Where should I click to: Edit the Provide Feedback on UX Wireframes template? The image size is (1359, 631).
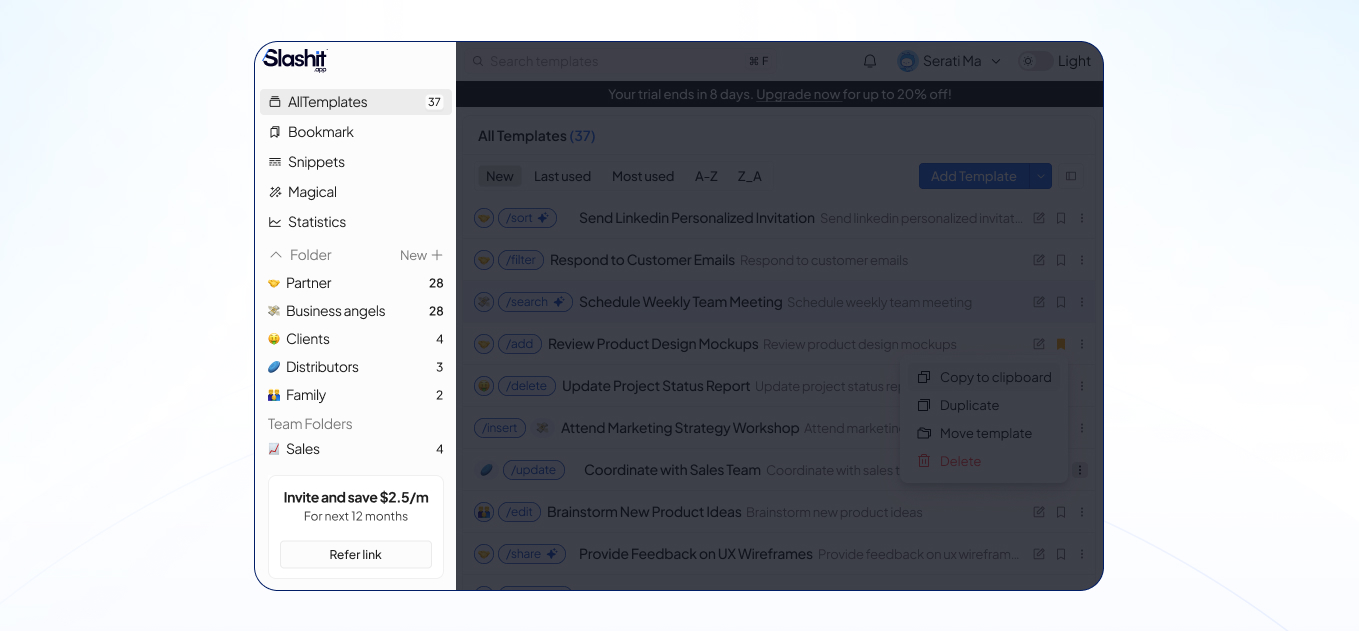coord(1039,554)
